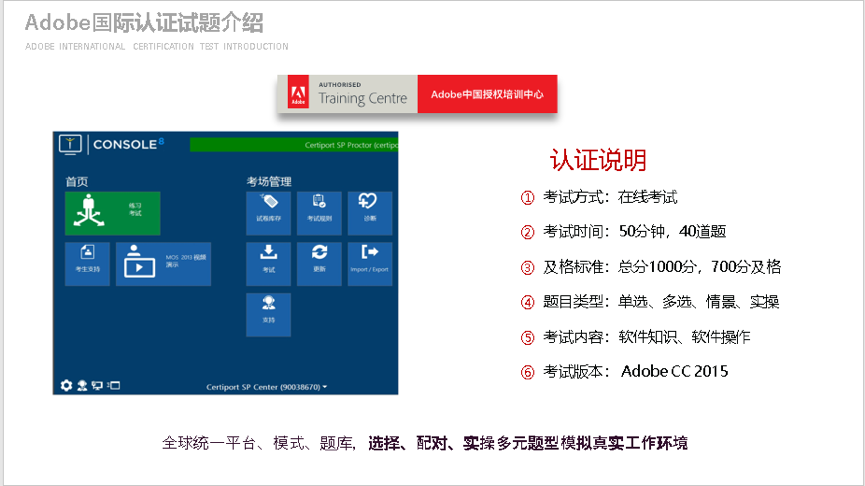Click the 更新 refresh tile

pyautogui.click(x=319, y=264)
